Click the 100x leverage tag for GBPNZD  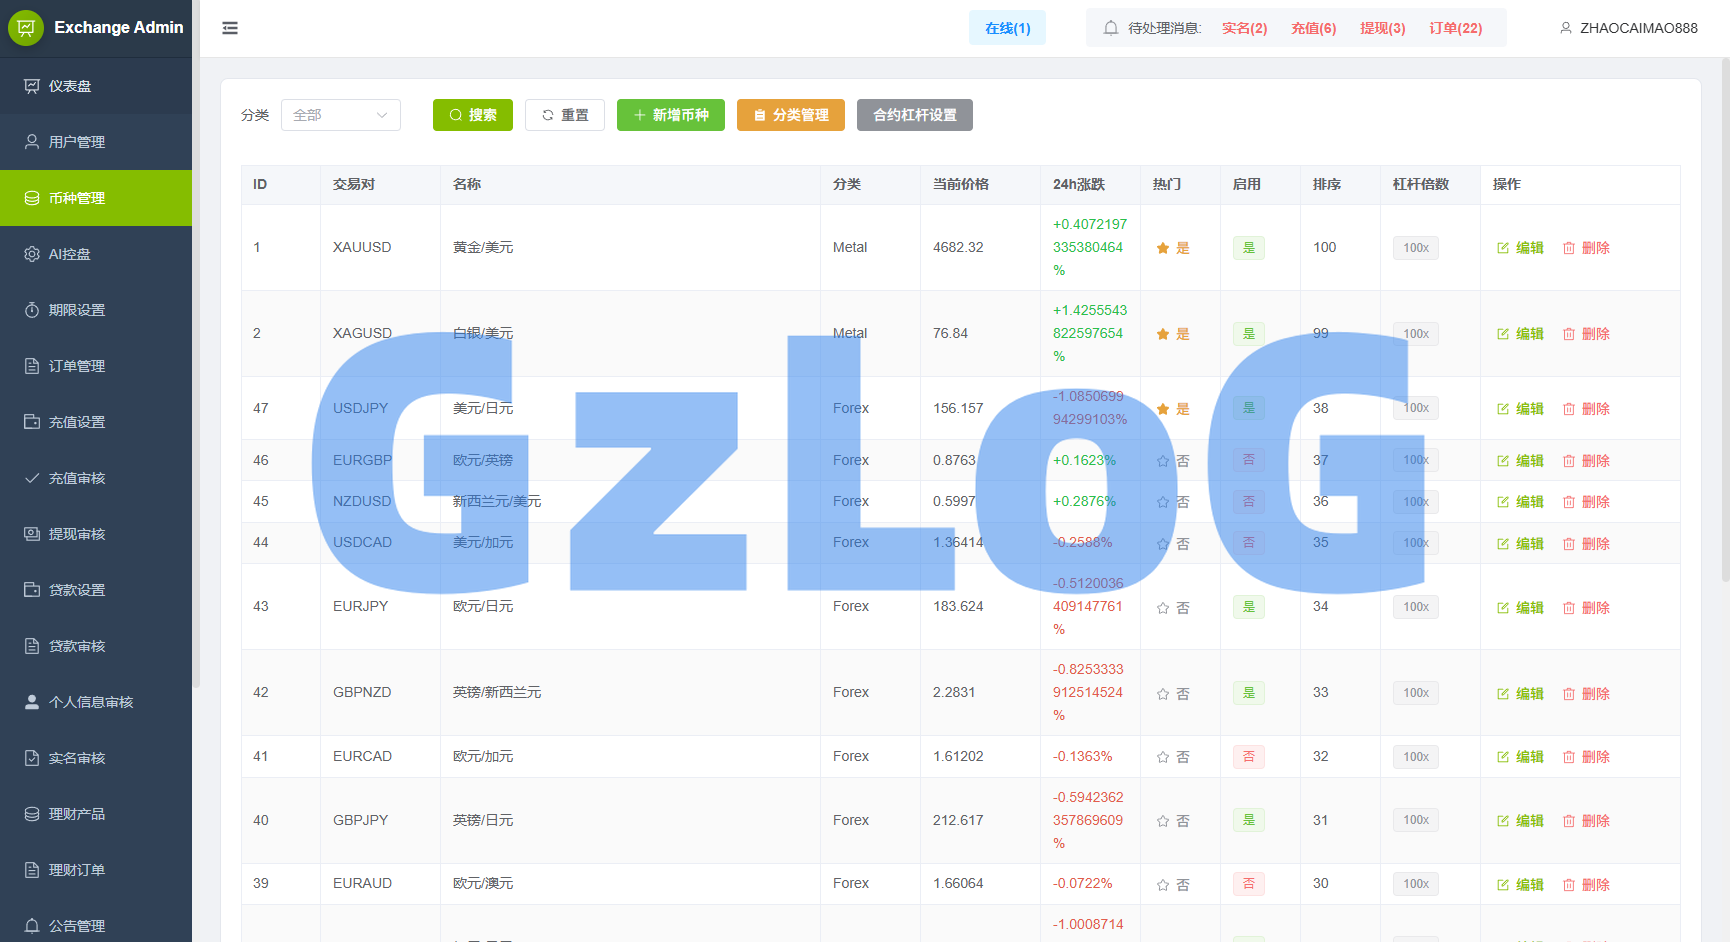tap(1416, 693)
